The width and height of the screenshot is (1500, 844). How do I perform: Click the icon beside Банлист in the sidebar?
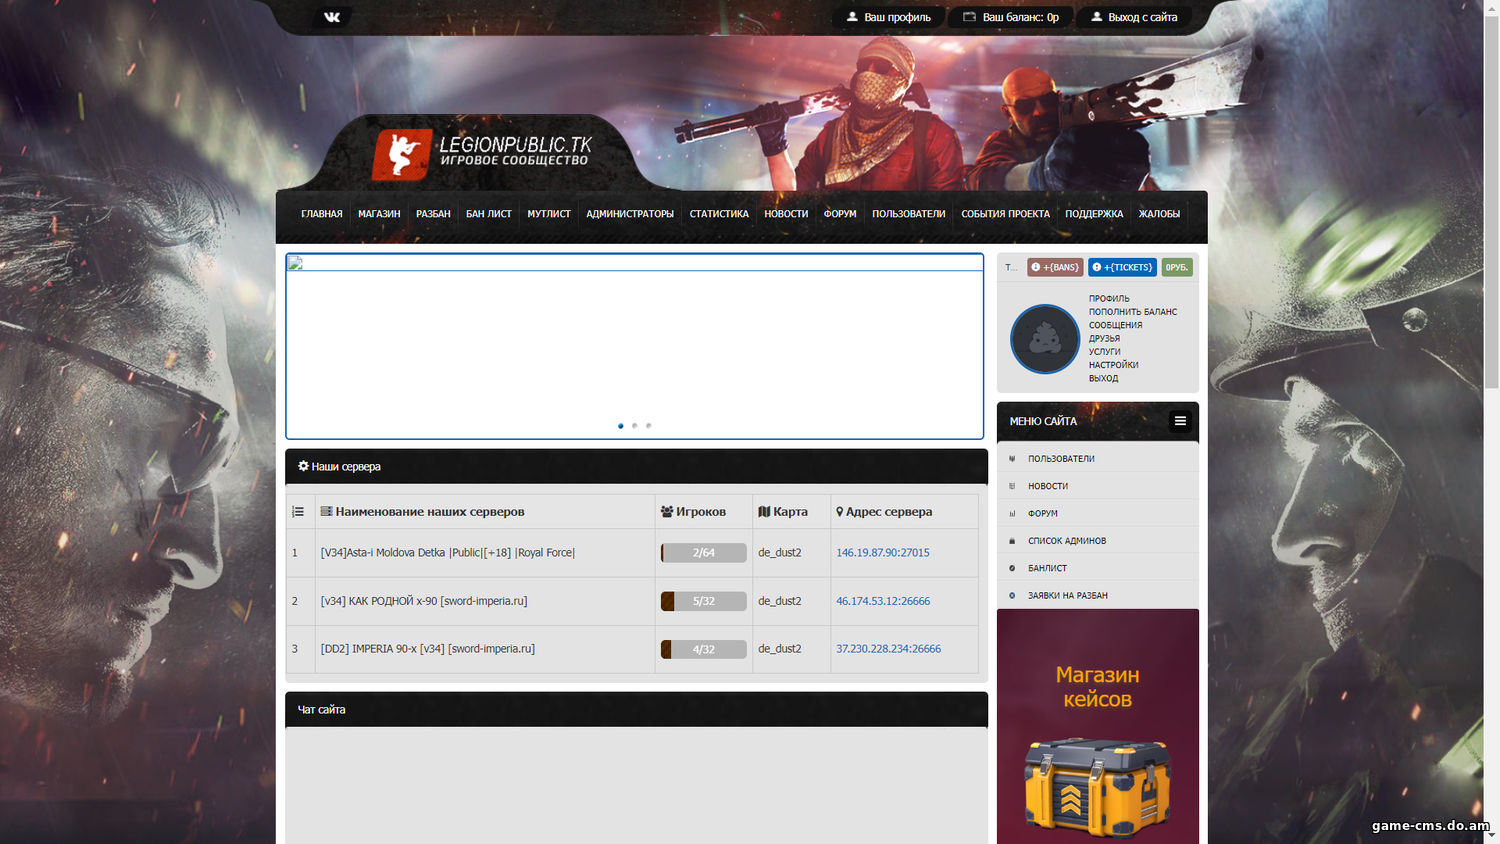click(1012, 568)
